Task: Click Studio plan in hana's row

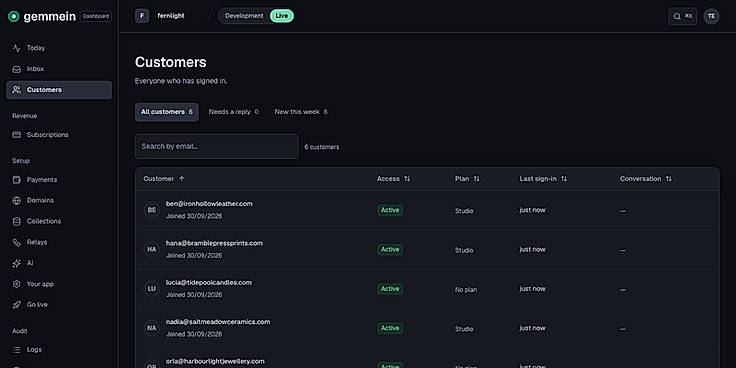Action: (x=464, y=251)
